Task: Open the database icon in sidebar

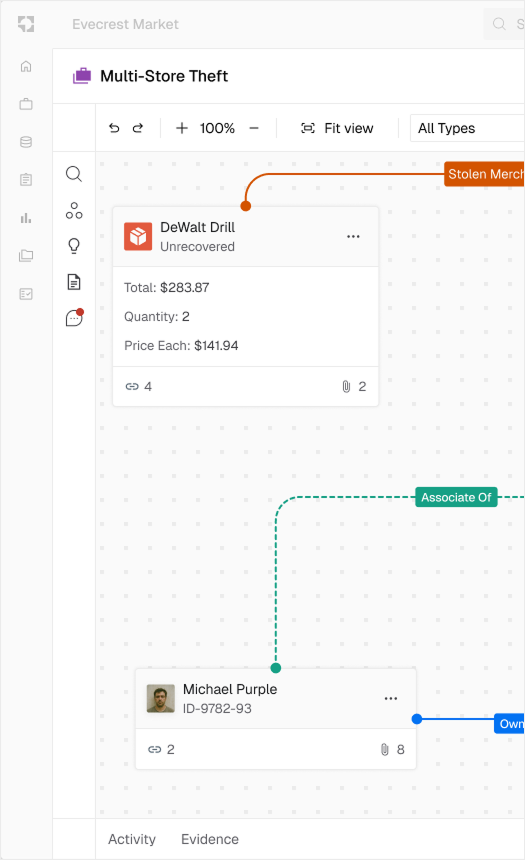Action: [x=26, y=142]
